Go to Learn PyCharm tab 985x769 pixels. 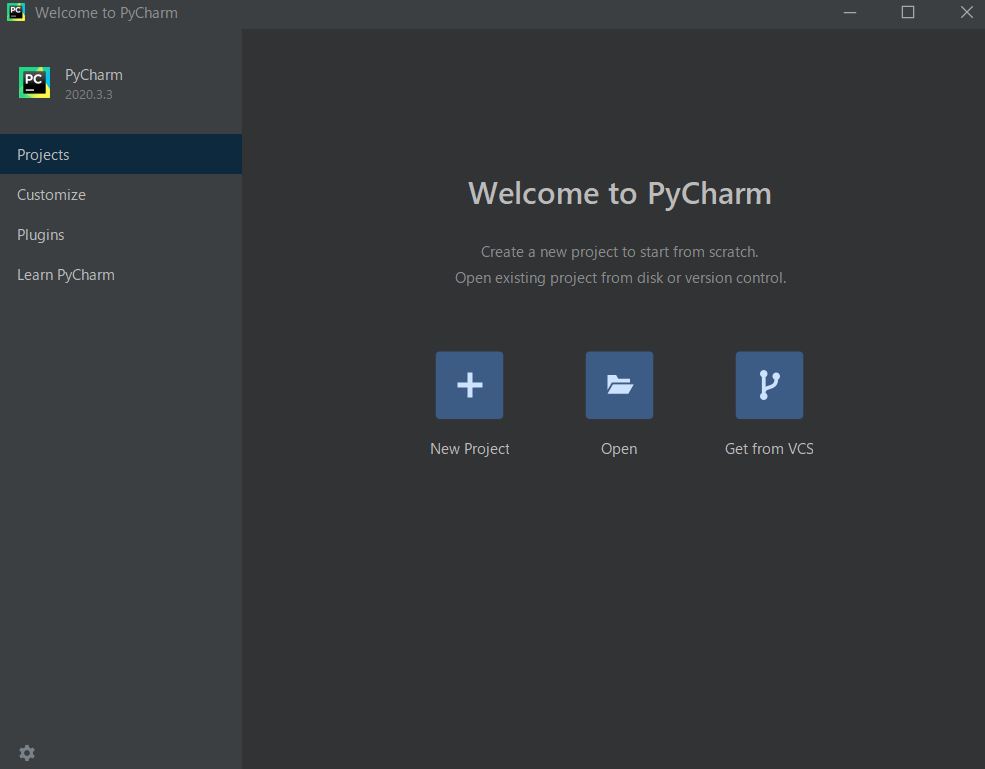121,275
